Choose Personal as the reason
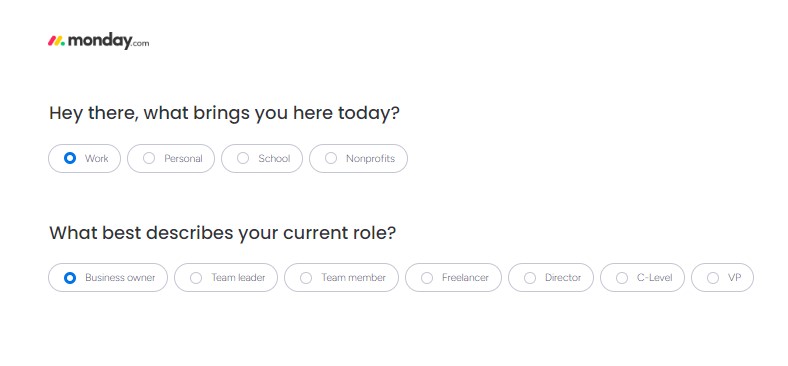Image resolution: width=788 pixels, height=366 pixels. (171, 158)
